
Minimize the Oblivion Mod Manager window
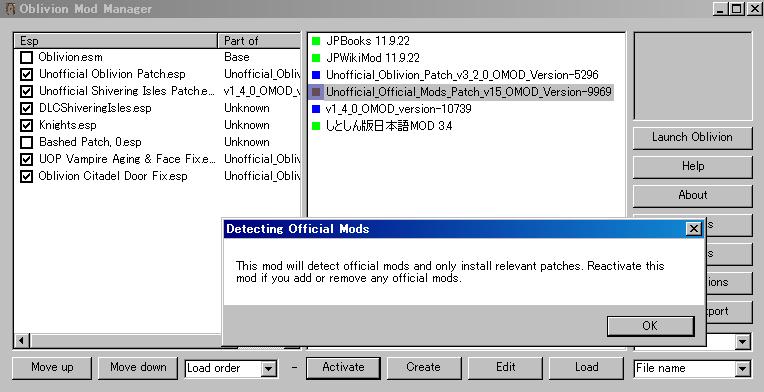[x=720, y=9]
